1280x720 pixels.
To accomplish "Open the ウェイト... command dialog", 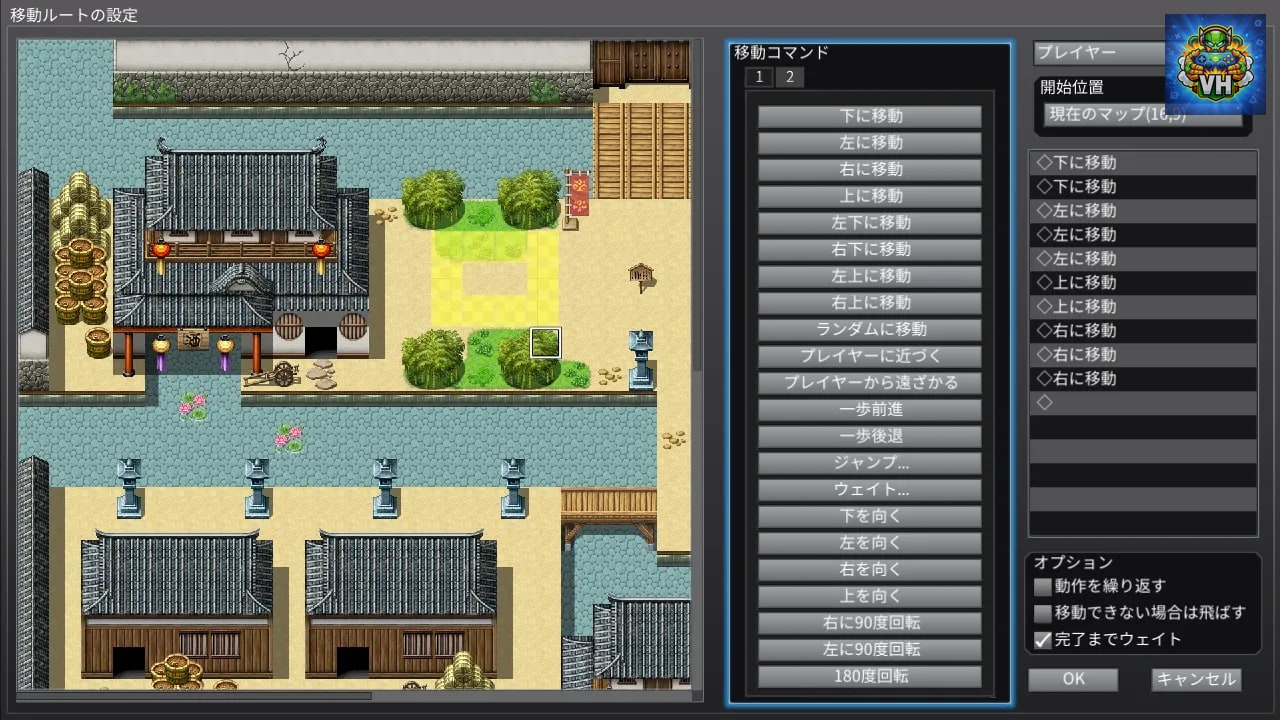I will pos(869,489).
